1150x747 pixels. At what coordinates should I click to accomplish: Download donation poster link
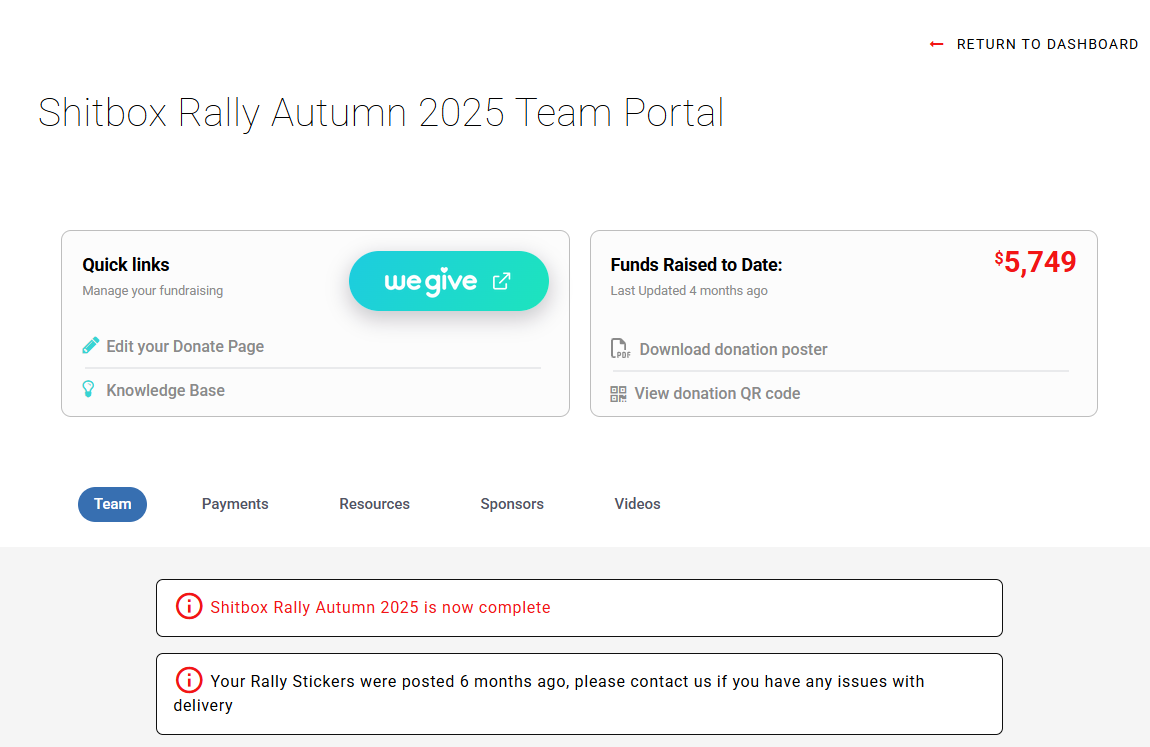[733, 349]
